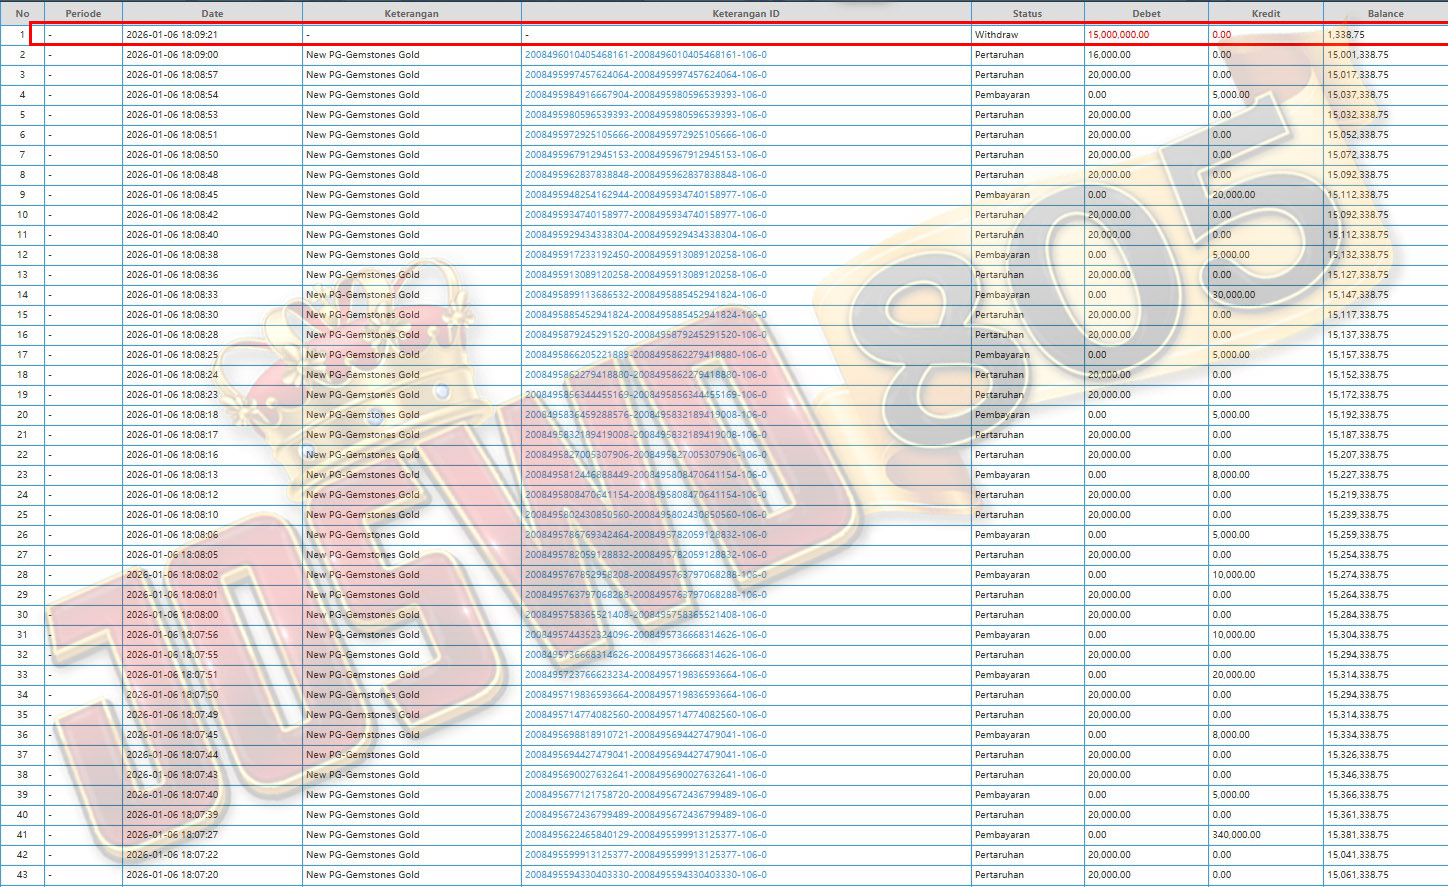
Task: Open the transaction ID link in row 28
Action: (645, 575)
